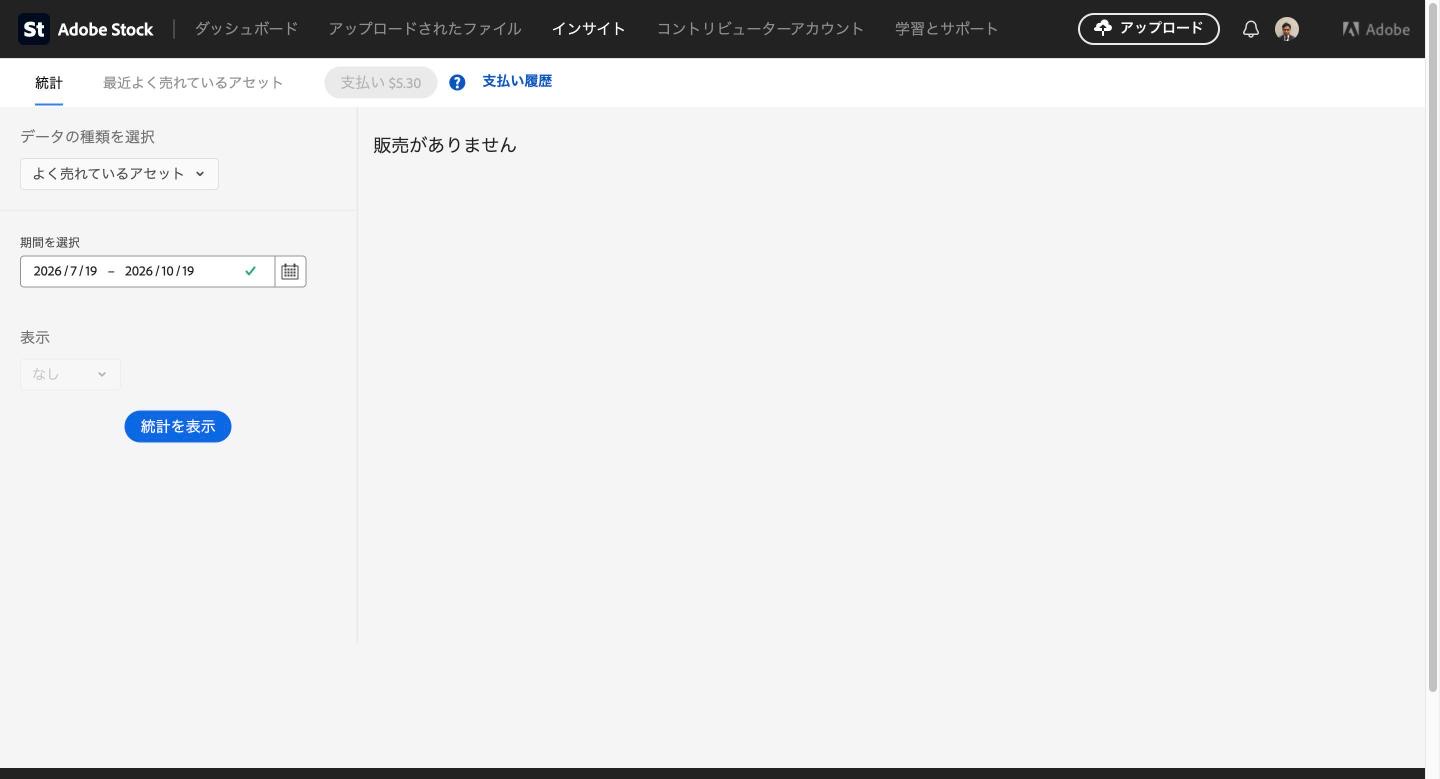The width and height of the screenshot is (1440, 779).
Task: Click the 期間を選択 label
Action: 50,243
